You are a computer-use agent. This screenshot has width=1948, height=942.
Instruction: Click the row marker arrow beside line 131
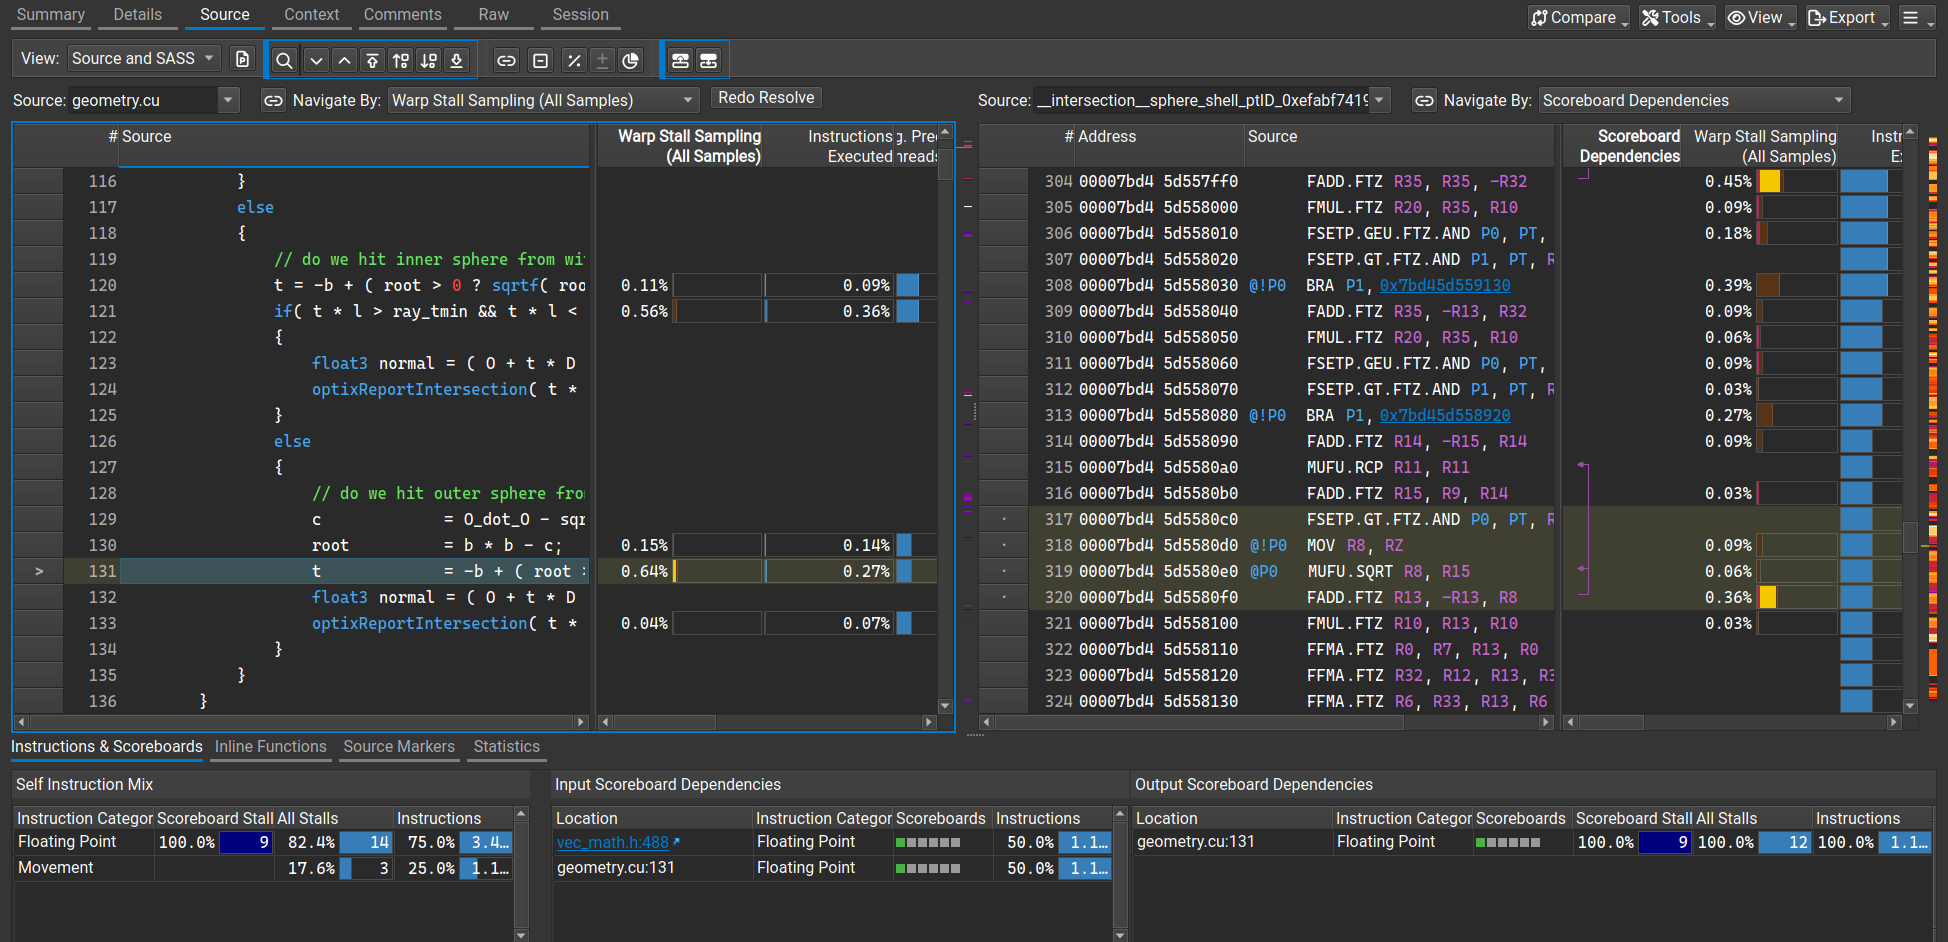39,571
